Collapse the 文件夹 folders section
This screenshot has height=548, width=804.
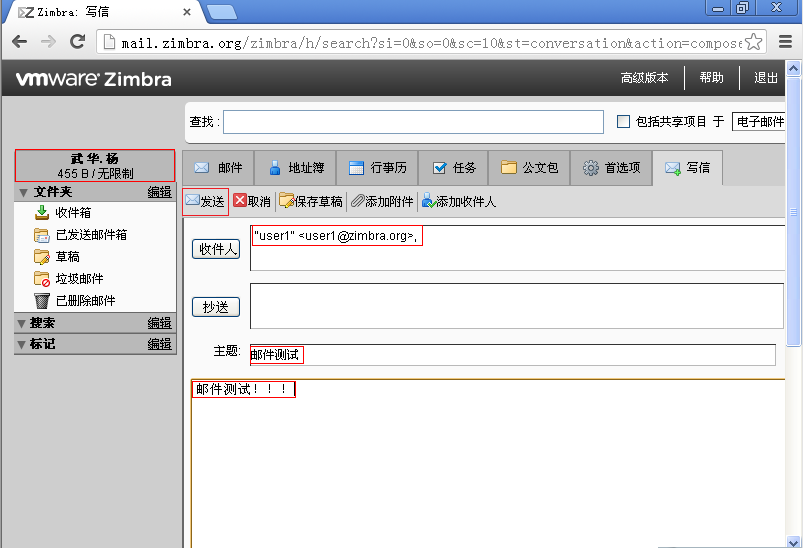23,192
